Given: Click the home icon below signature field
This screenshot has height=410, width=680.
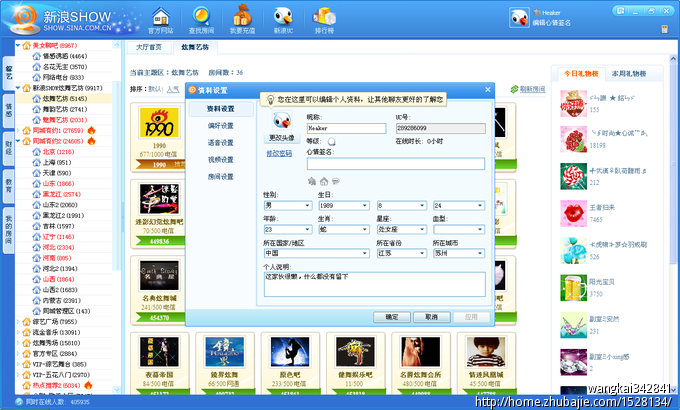Looking at the screenshot, I should [x=324, y=180].
